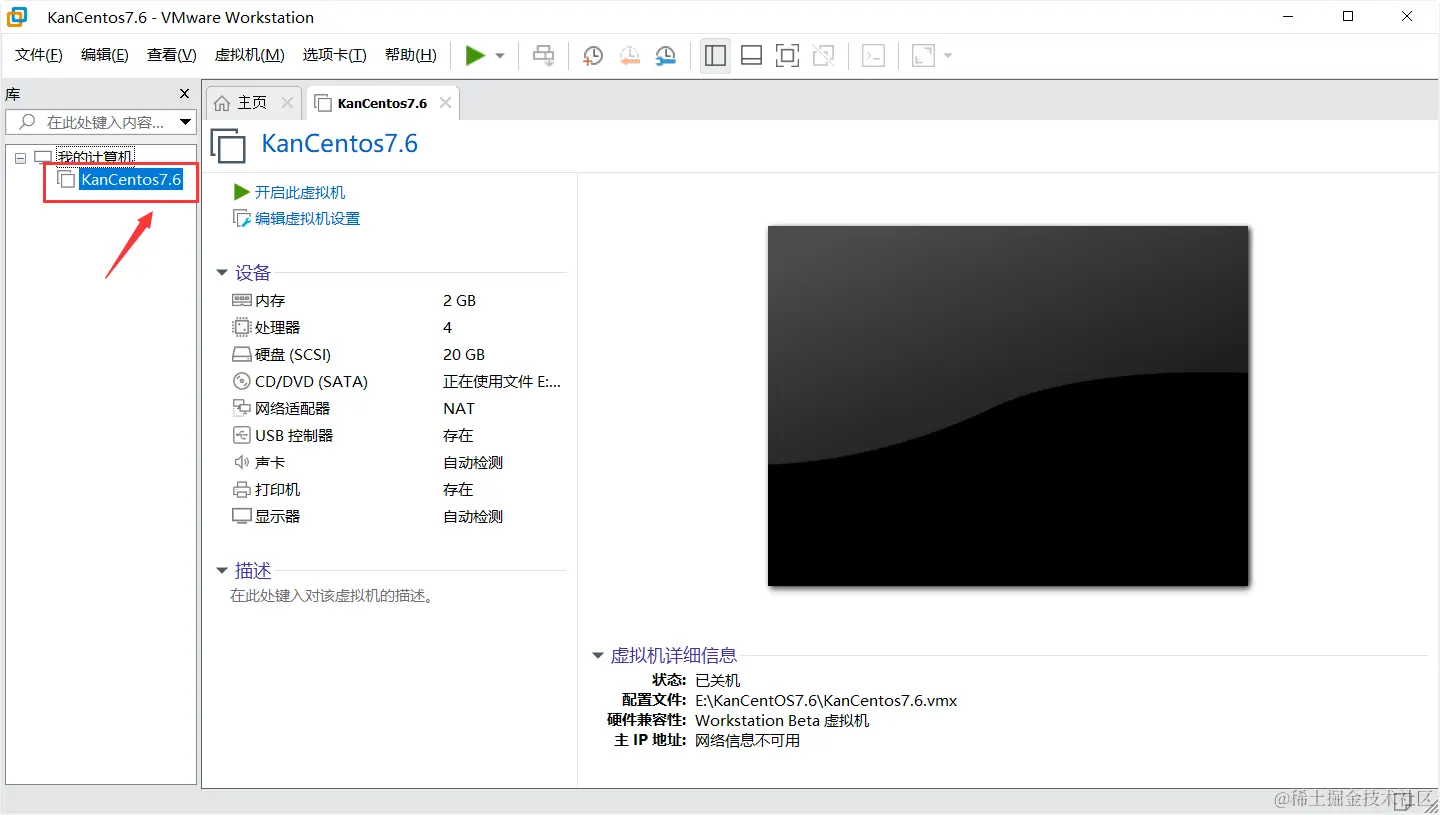Toggle the library panel visibility icon
1440x815 pixels.
tap(715, 55)
